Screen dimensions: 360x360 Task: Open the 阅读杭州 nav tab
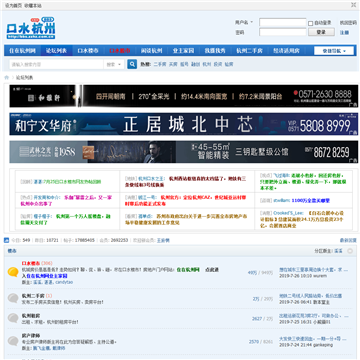[x=151, y=51]
